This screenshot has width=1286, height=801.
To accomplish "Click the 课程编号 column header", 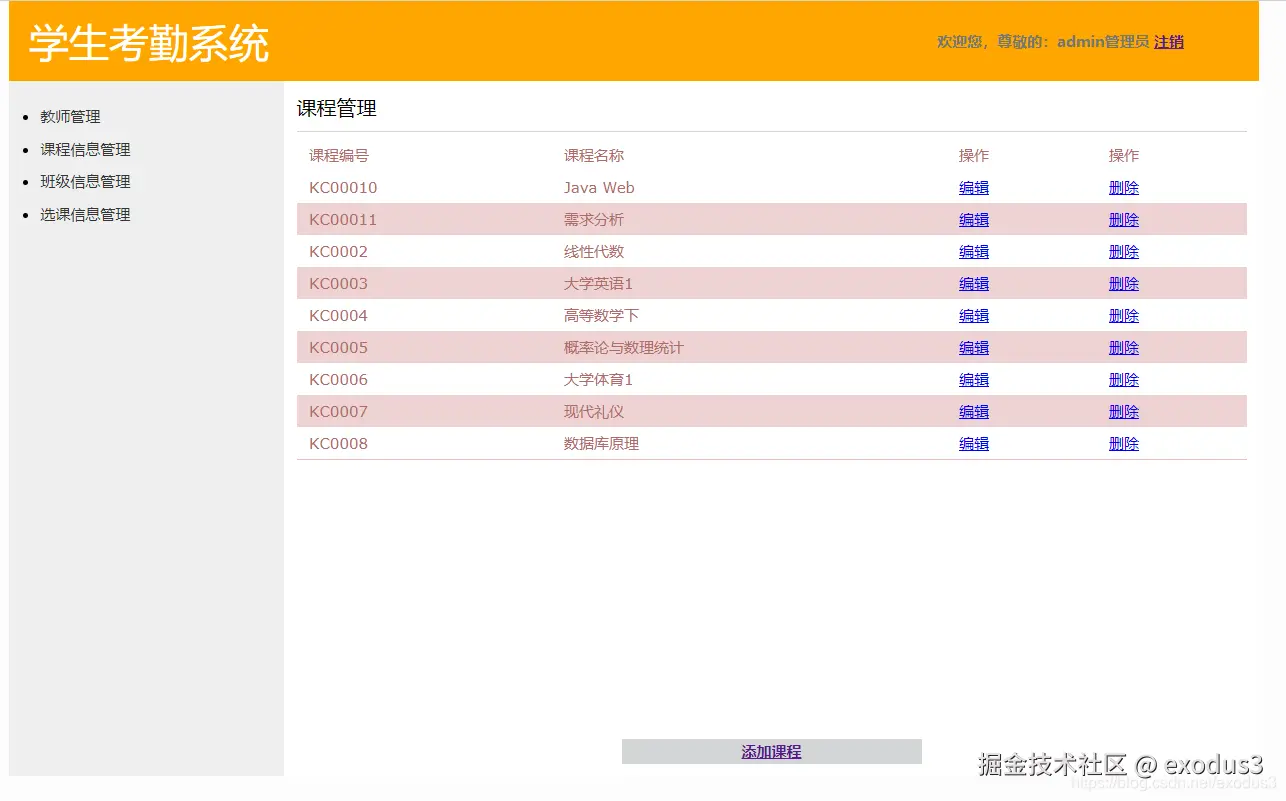I will point(339,156).
